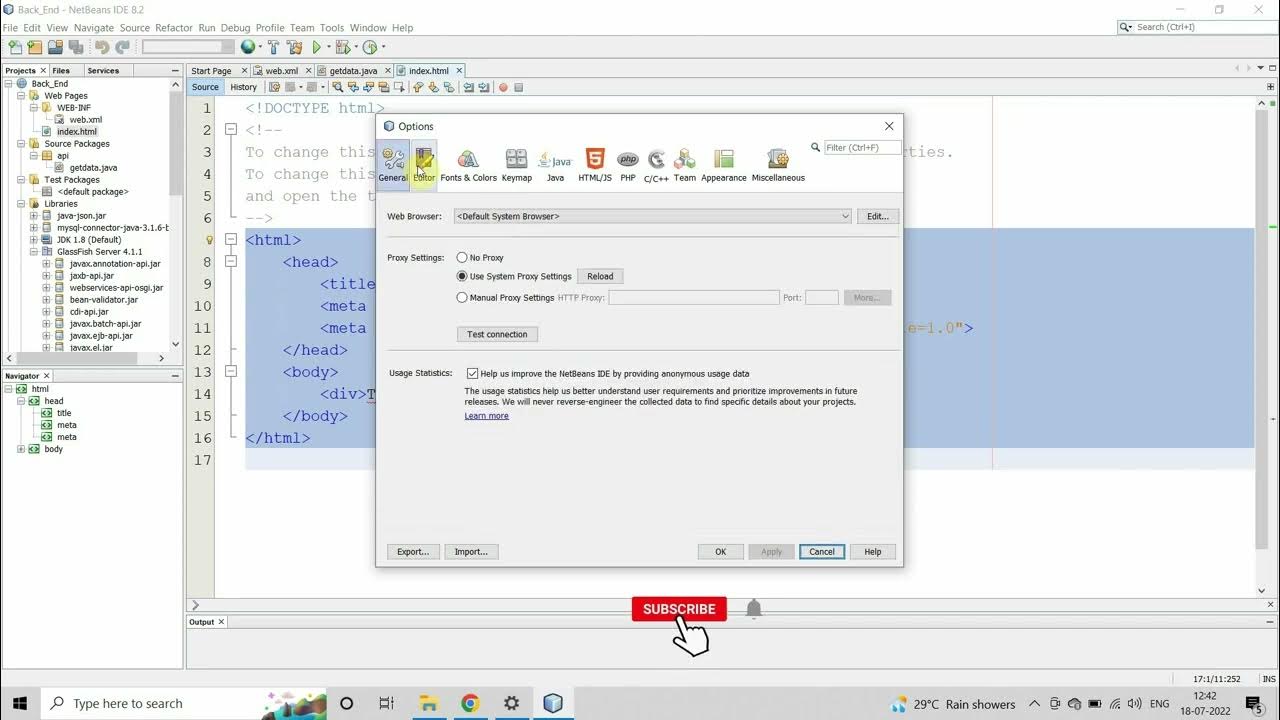1280x720 pixels.
Task: Expand the java-json.jar library node
Action: (x=33, y=216)
